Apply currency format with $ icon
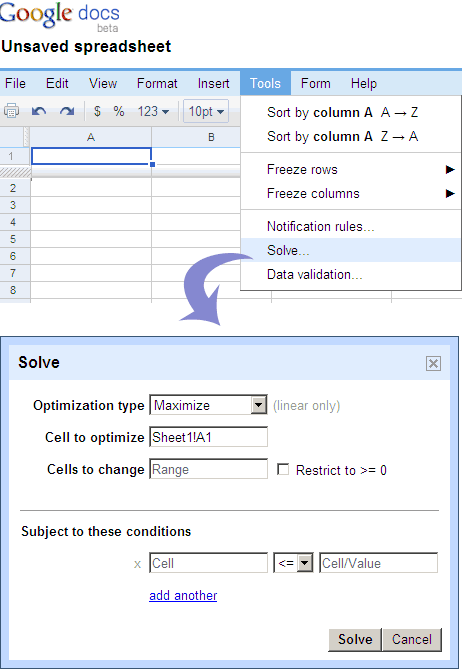Image resolution: width=462 pixels, height=669 pixels. point(97,111)
